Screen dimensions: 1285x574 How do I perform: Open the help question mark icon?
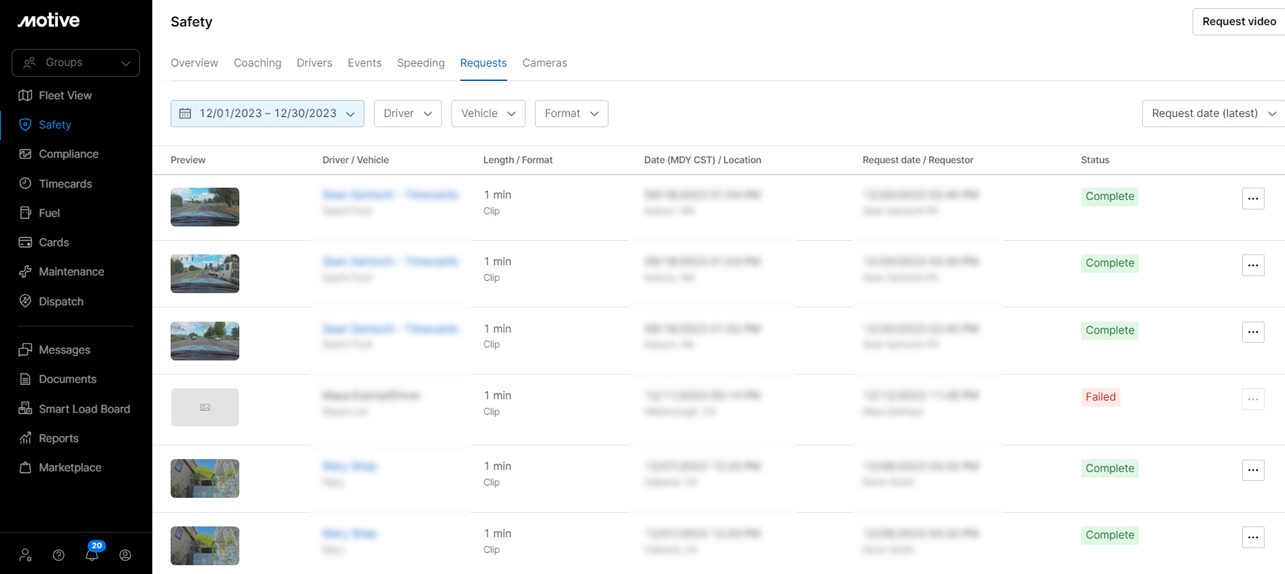pos(59,555)
